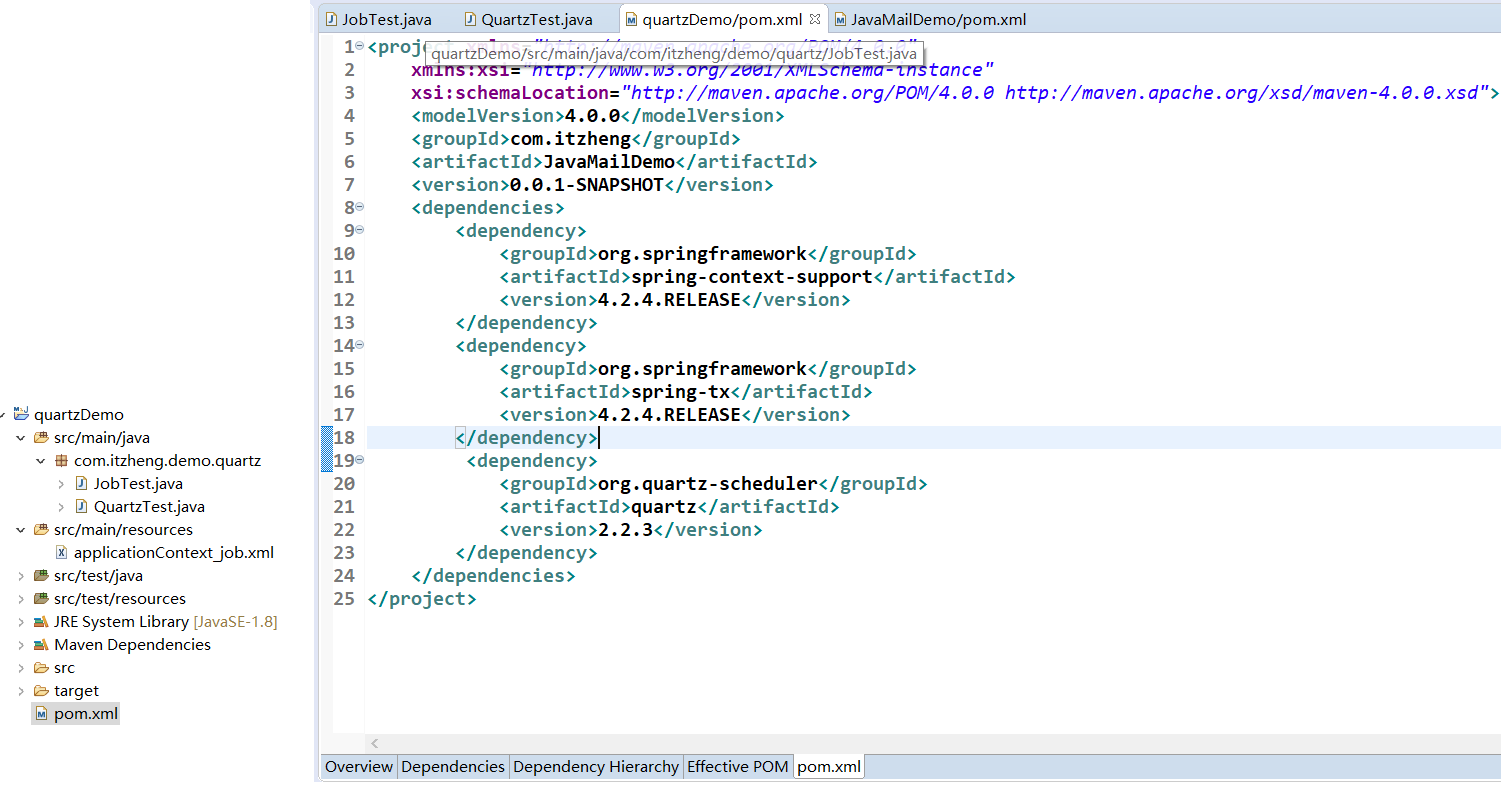Viewport: 1501px width, 795px height.
Task: Click the quartz version 2.2.3
Action: (x=626, y=530)
